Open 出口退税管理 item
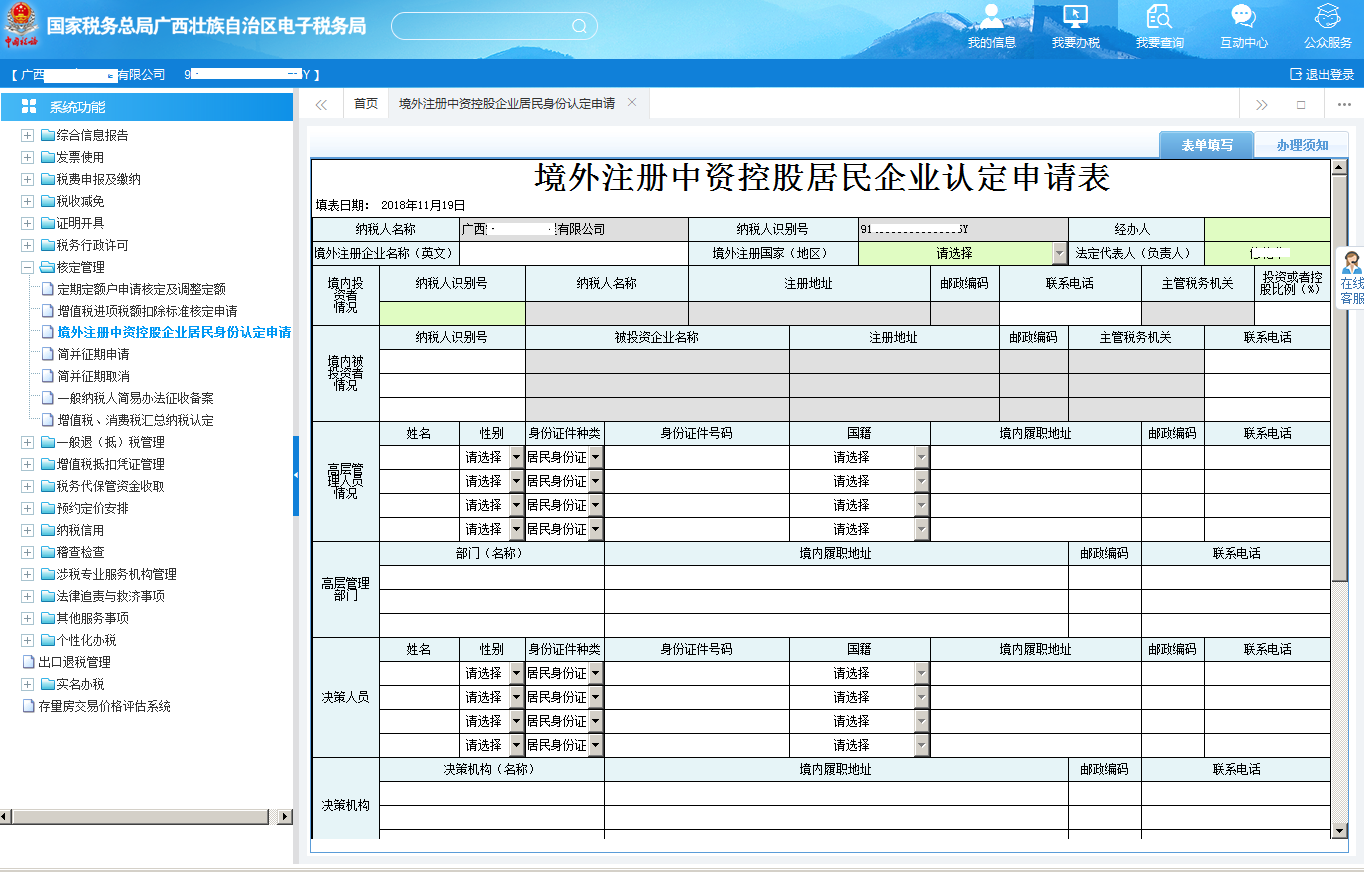Image resolution: width=1364 pixels, height=872 pixels. coord(74,662)
